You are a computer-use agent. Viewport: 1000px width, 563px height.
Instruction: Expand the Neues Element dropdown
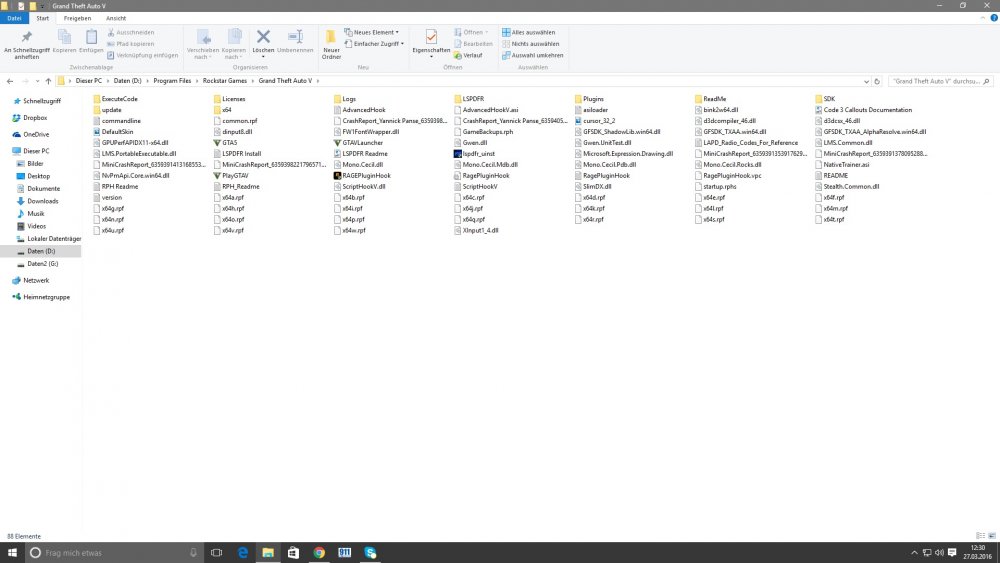375,32
